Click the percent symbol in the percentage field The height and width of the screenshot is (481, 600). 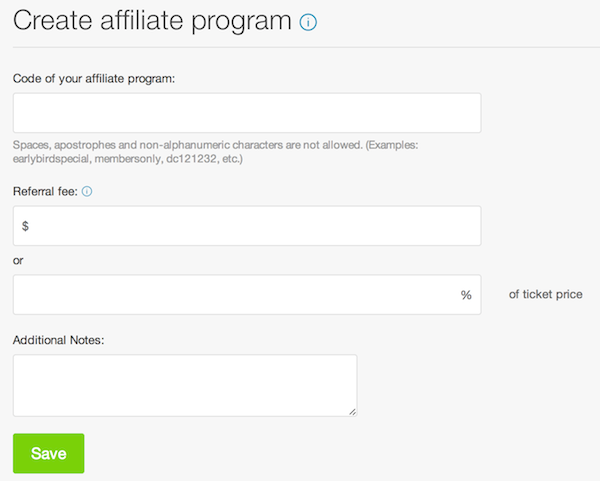pyautogui.click(x=466, y=295)
